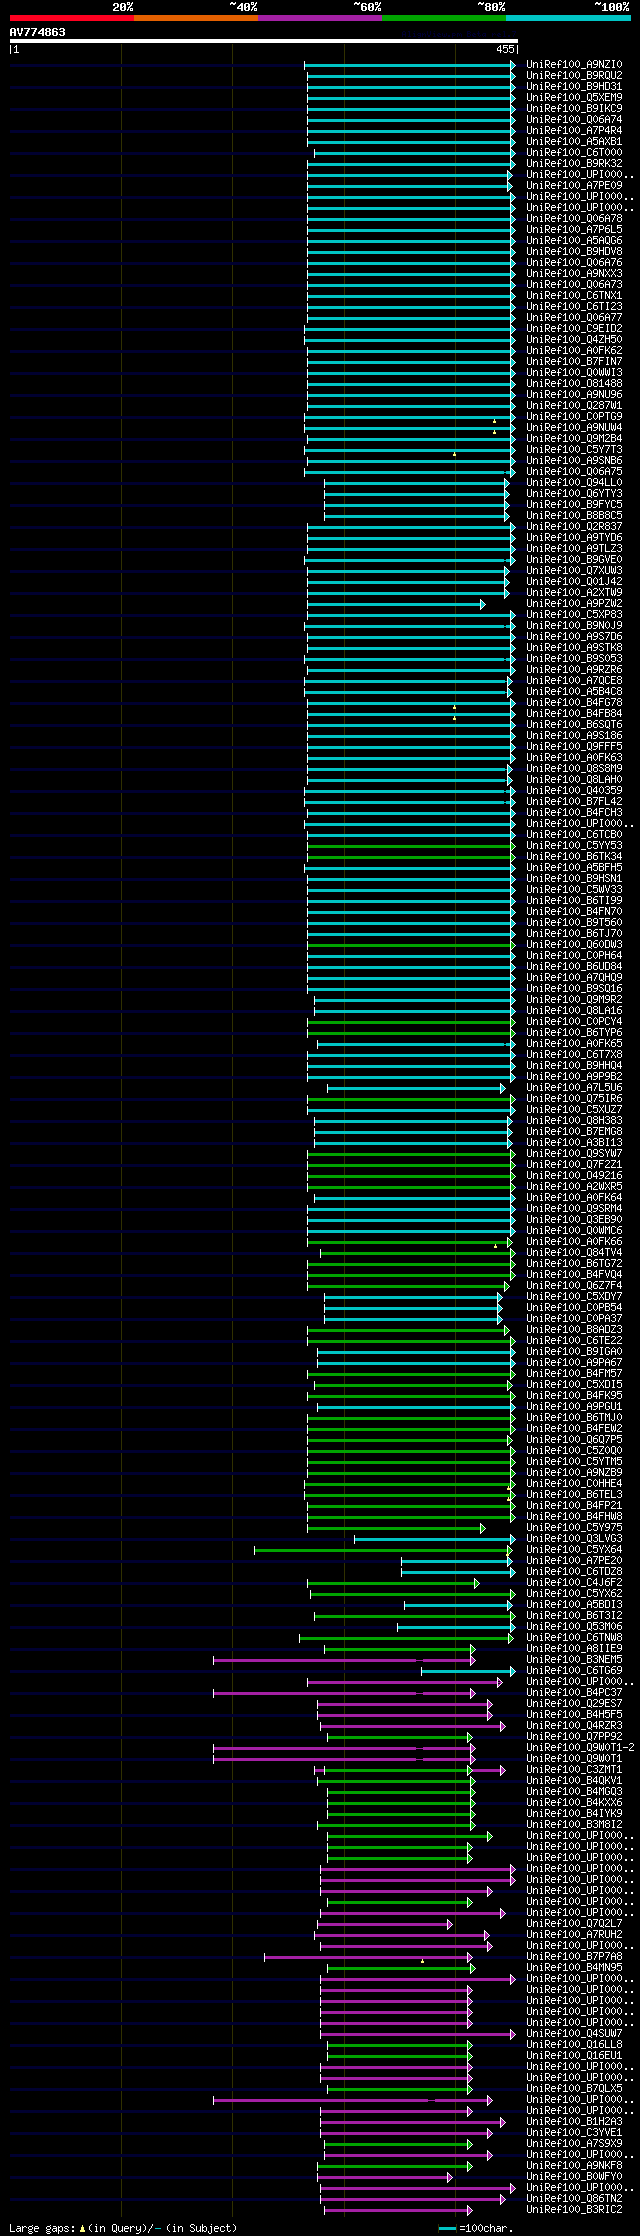
Task: Open hit UniRef100_B4MN95
Action: tap(574, 1968)
